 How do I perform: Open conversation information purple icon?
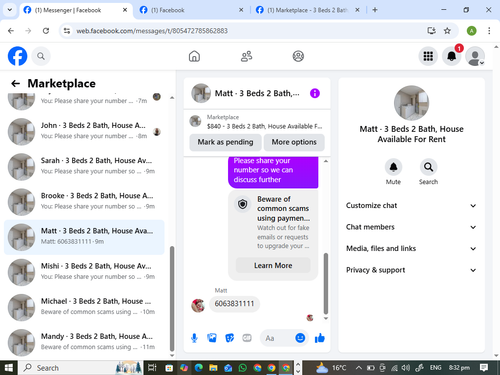click(x=315, y=93)
